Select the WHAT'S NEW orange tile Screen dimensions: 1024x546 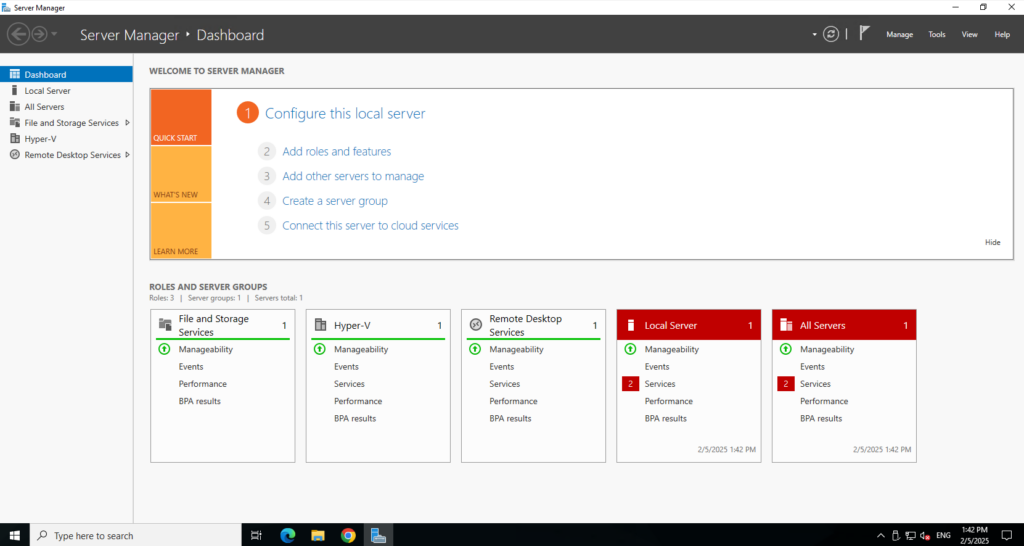point(181,174)
